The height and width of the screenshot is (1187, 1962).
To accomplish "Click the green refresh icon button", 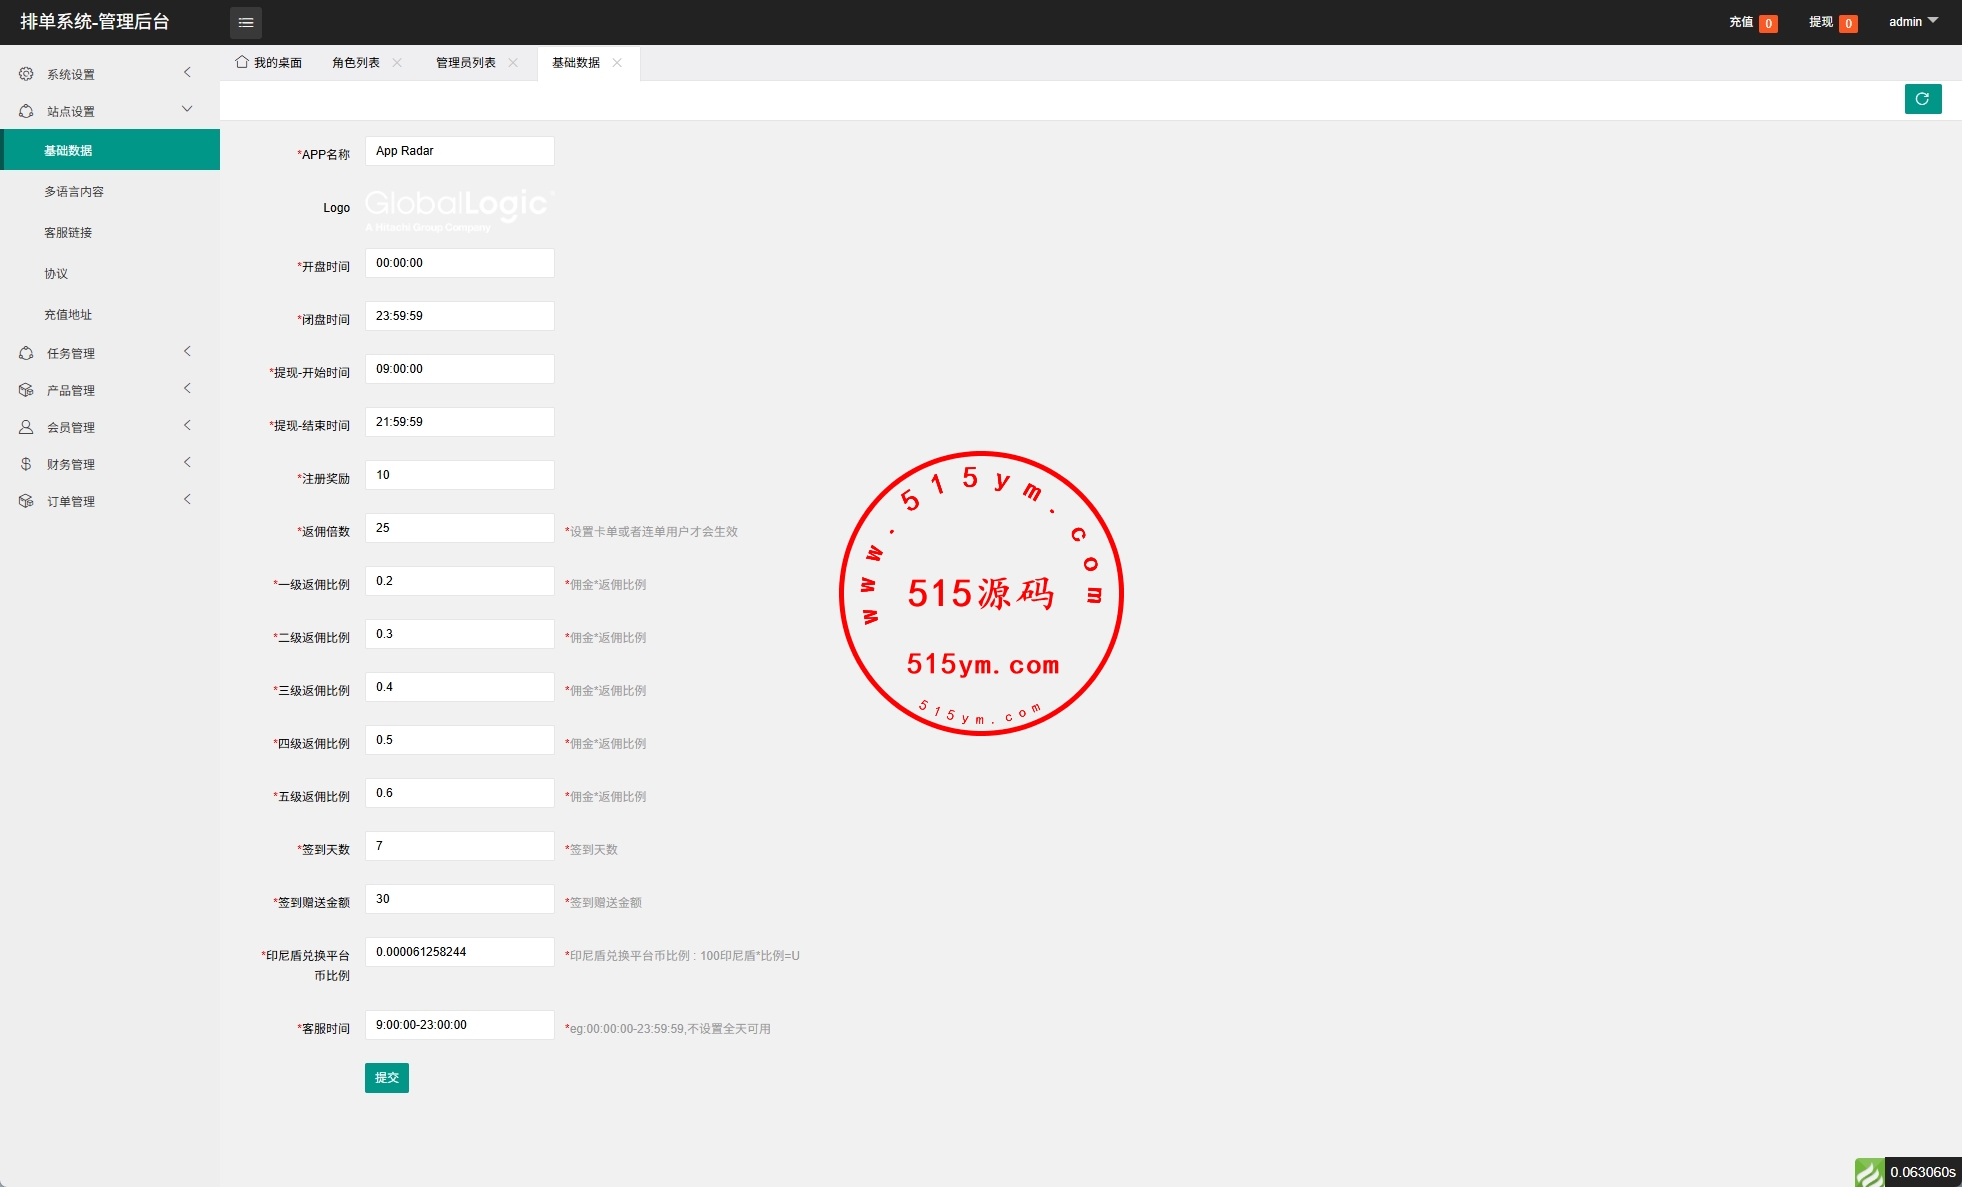I will [x=1922, y=99].
